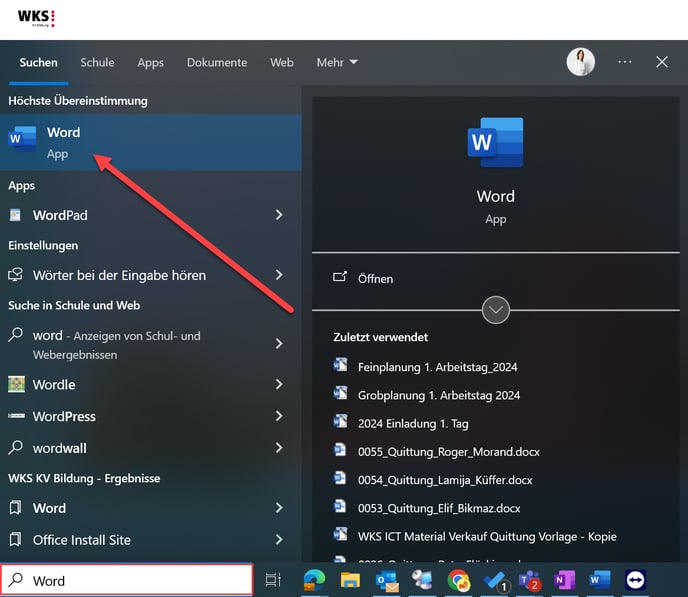The height and width of the screenshot is (597, 688).
Task: Switch to the Apps tab
Action: (150, 62)
